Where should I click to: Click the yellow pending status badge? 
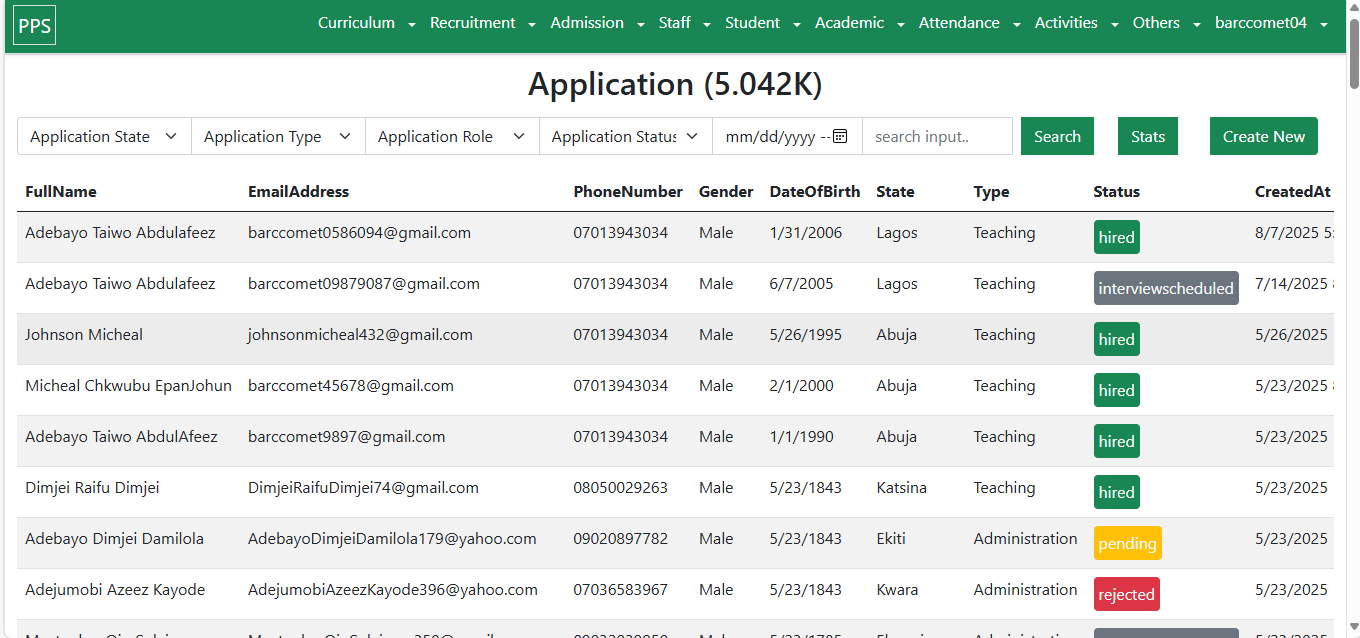1127,544
